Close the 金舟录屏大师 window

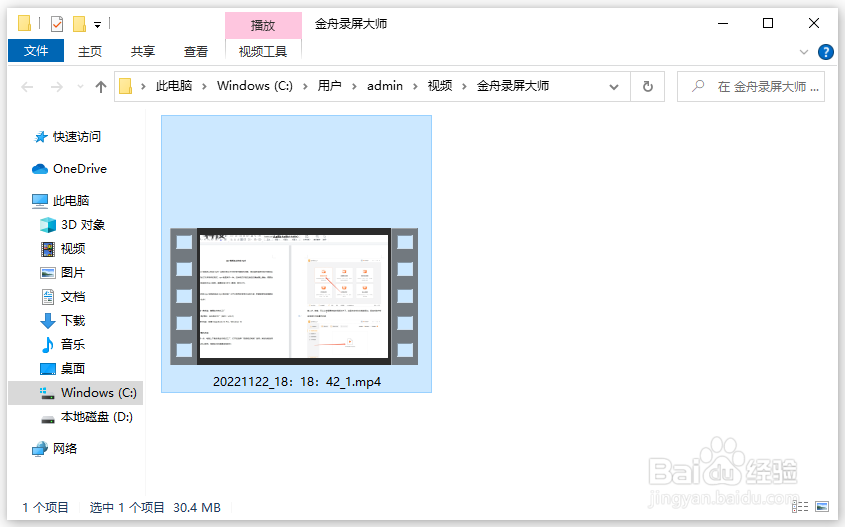coord(814,23)
